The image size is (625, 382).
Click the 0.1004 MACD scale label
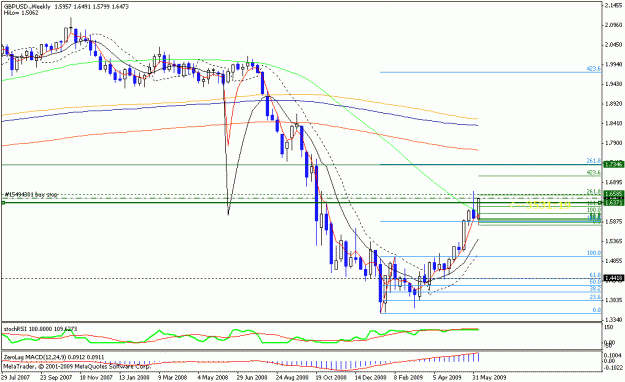click(x=613, y=355)
